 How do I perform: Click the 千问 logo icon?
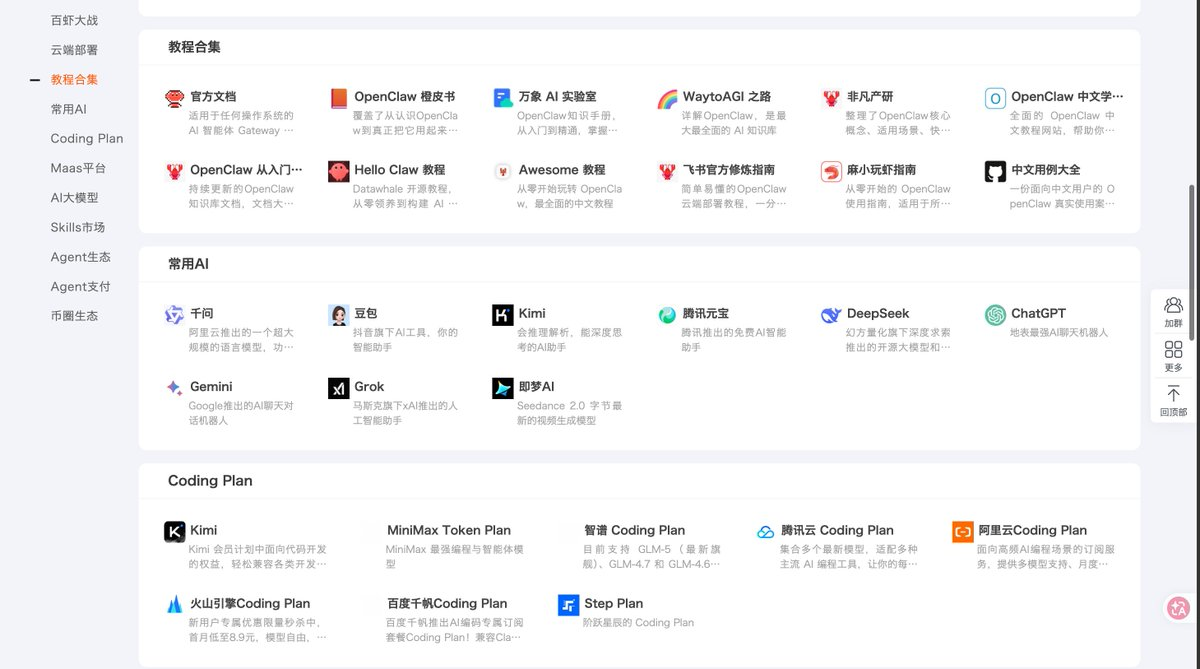(x=175, y=315)
